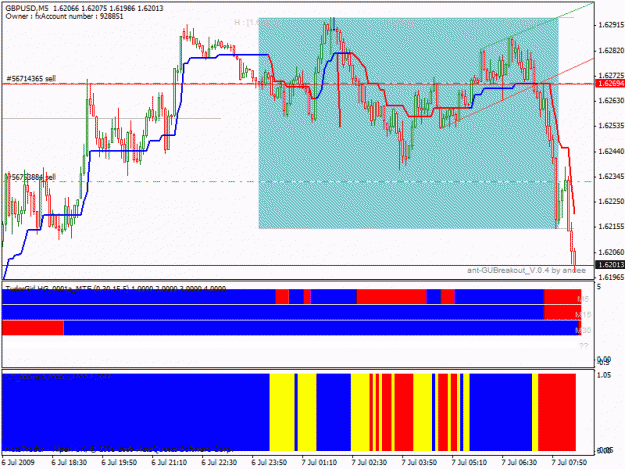Image resolution: width=625 pixels, height=469 pixels.
Task: Click the 1.62535 price axis label
Action: 611,126
